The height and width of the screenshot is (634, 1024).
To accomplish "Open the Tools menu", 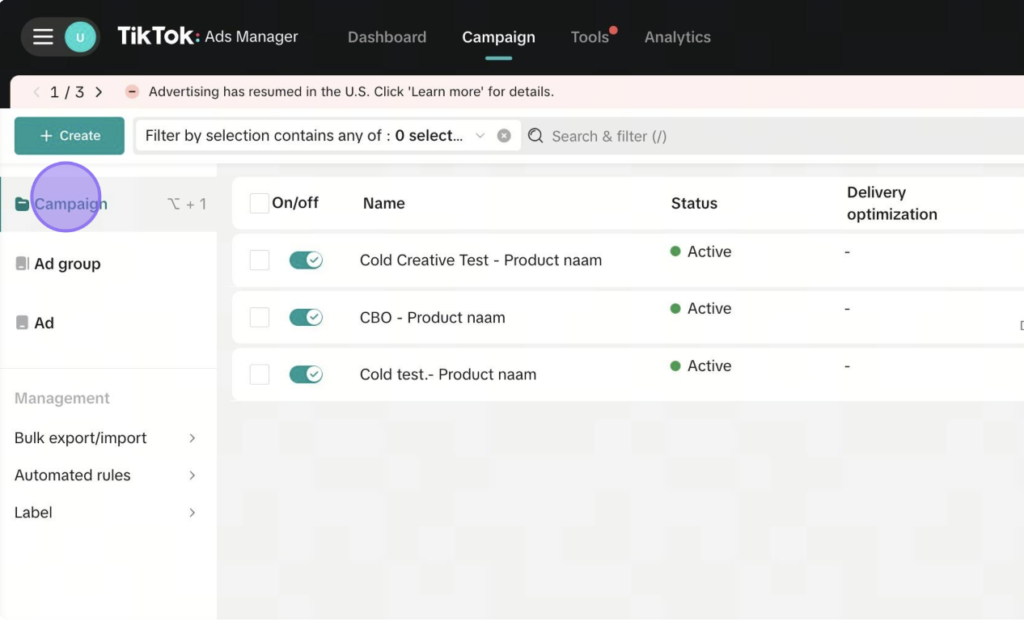I will point(590,37).
